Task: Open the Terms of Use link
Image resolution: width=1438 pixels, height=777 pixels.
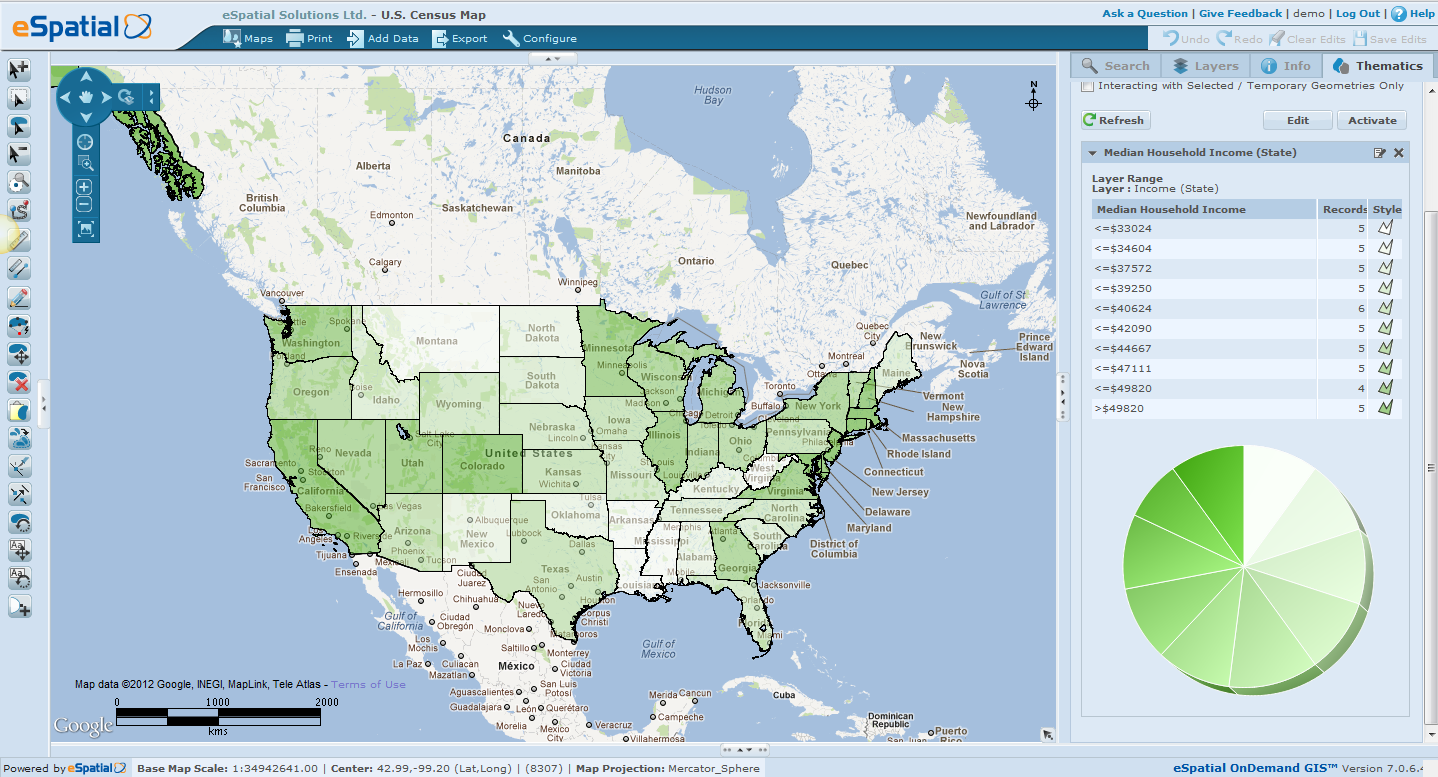Action: coord(368,685)
